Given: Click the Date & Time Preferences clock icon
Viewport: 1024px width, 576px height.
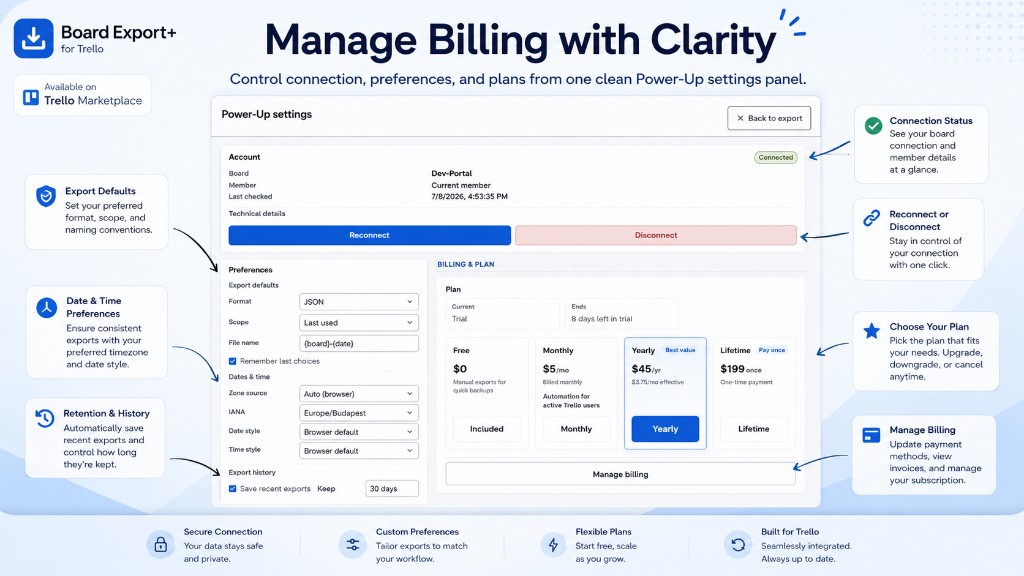Looking at the screenshot, I should tap(46, 308).
